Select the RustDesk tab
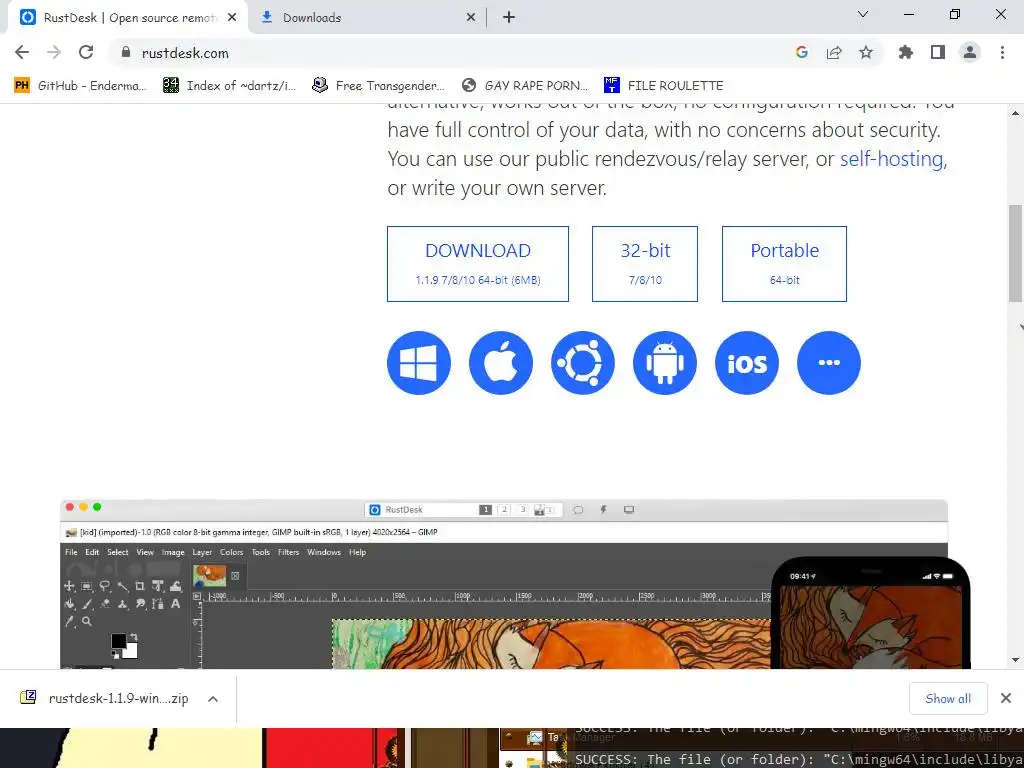This screenshot has width=1024, height=768. [x=128, y=18]
